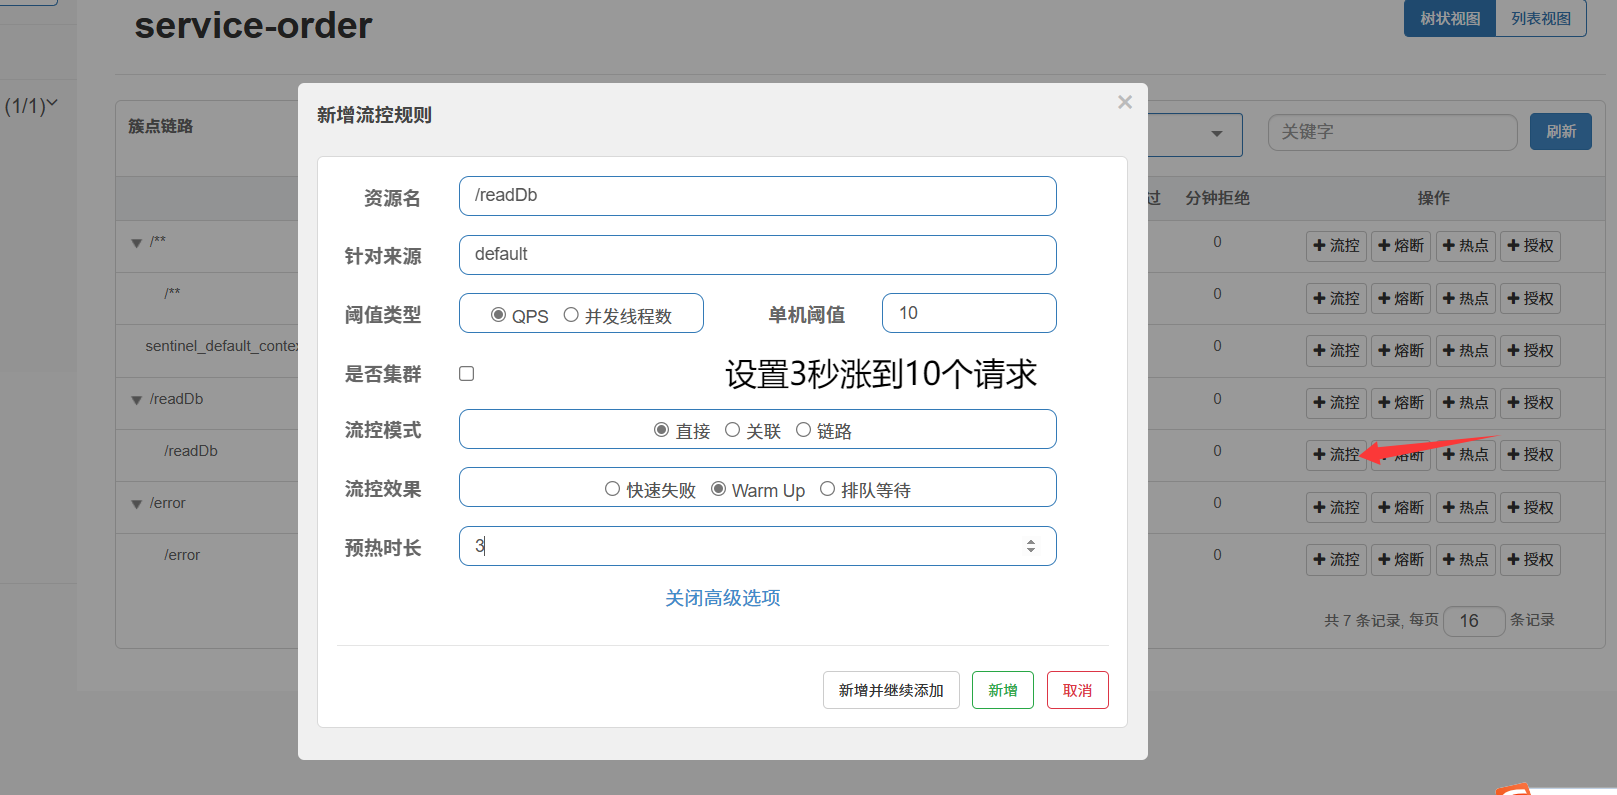Select 并发线程数 threshold type
1617x795 pixels.
coord(571,315)
